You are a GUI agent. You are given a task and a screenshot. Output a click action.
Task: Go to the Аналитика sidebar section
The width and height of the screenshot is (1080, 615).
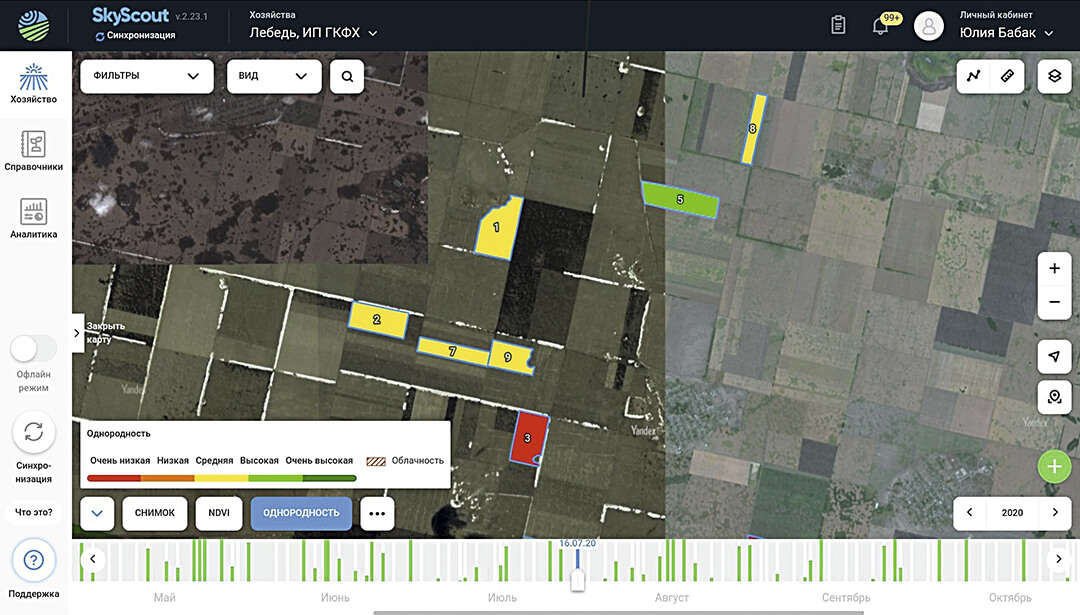click(34, 218)
